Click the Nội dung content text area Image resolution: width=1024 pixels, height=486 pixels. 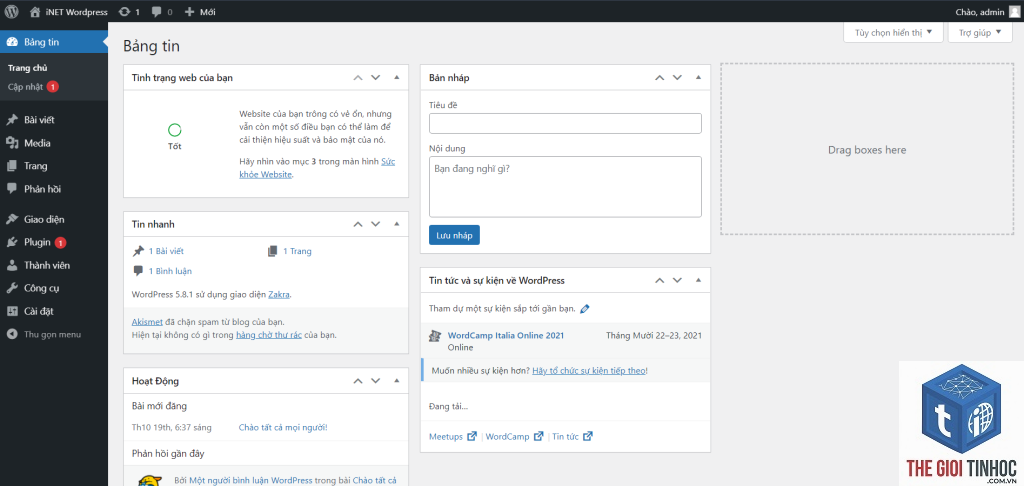coord(566,187)
